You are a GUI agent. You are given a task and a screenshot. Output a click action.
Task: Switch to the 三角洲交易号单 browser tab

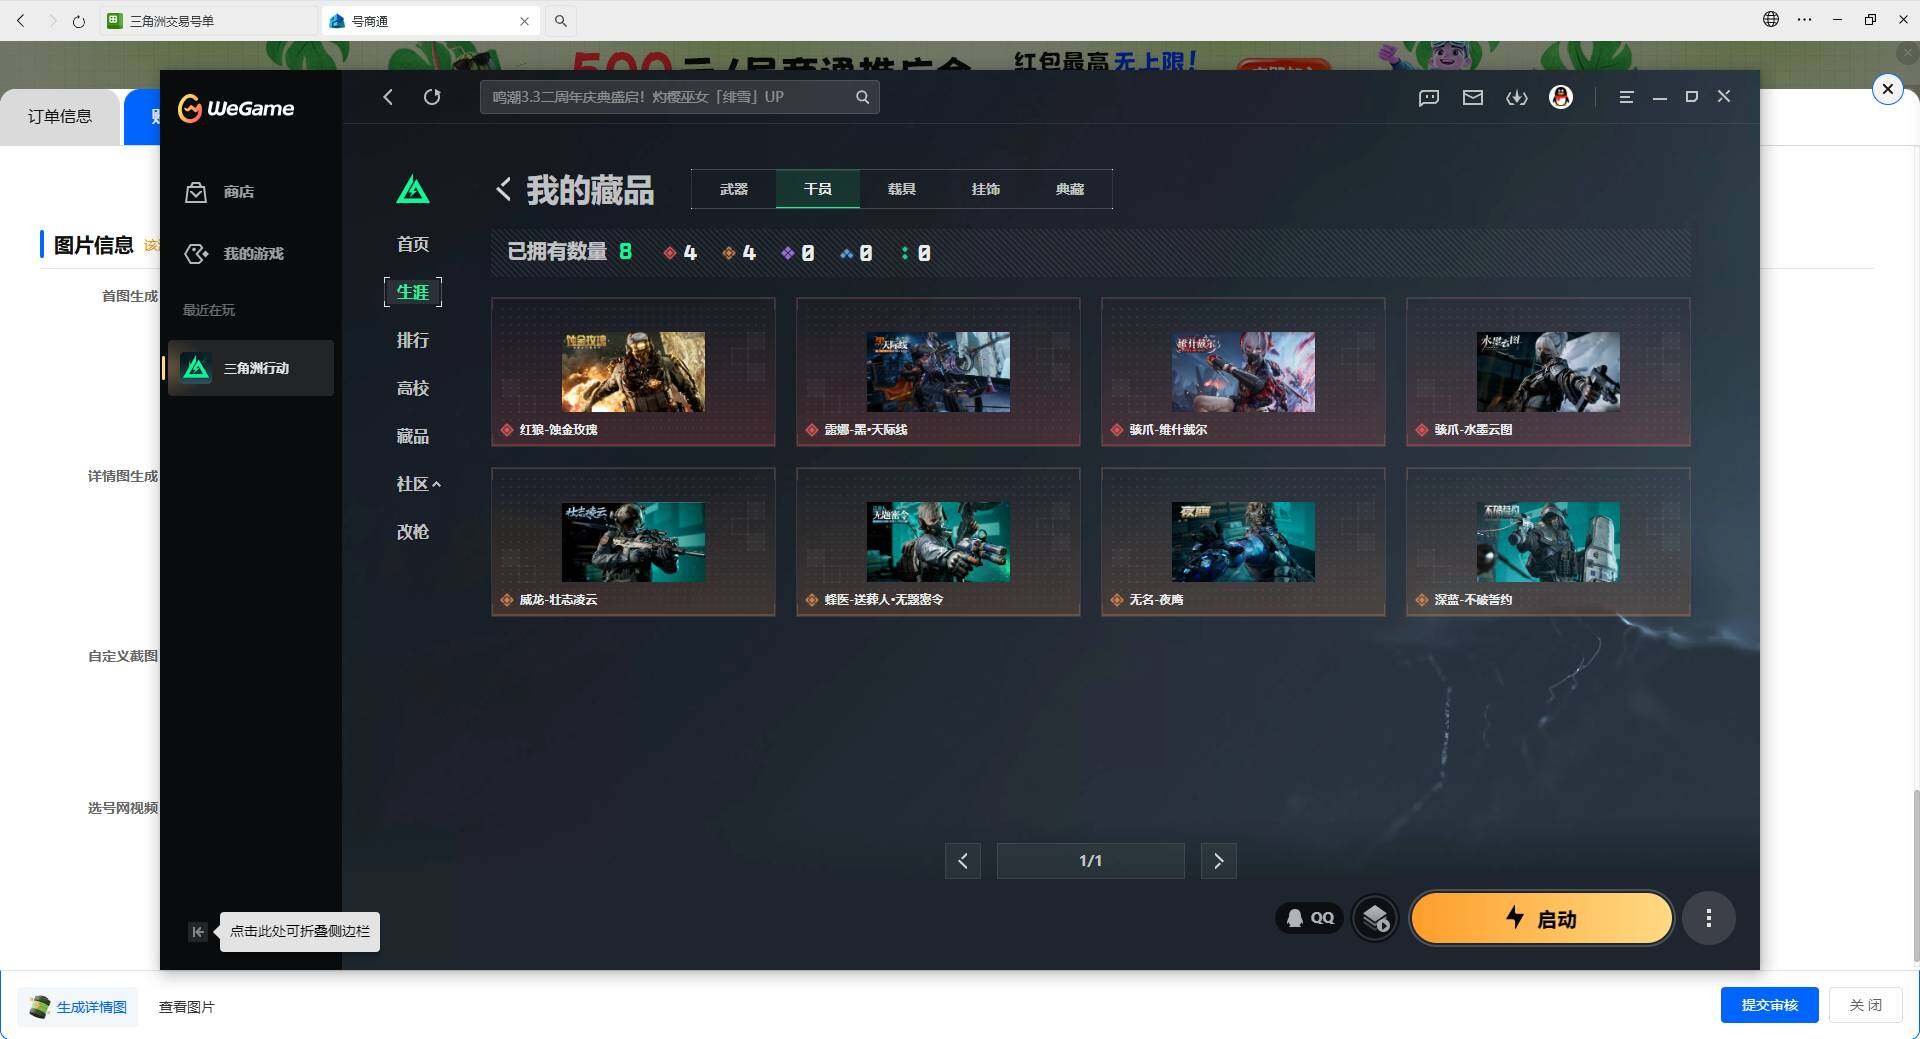[208, 20]
